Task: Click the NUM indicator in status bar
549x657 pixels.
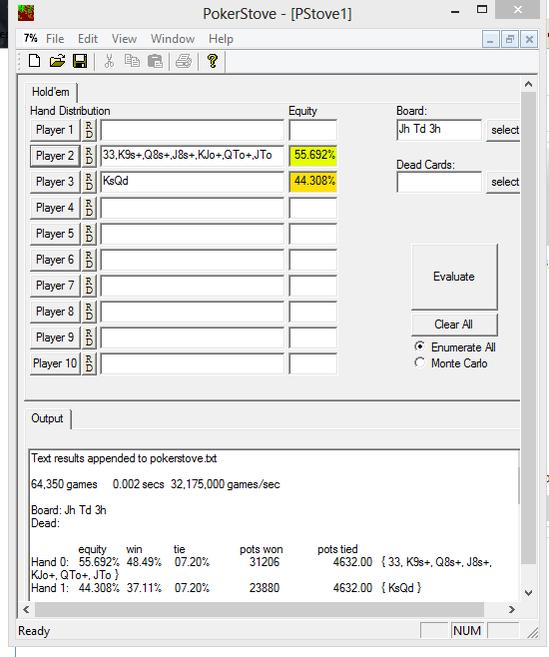Action: tap(467, 631)
